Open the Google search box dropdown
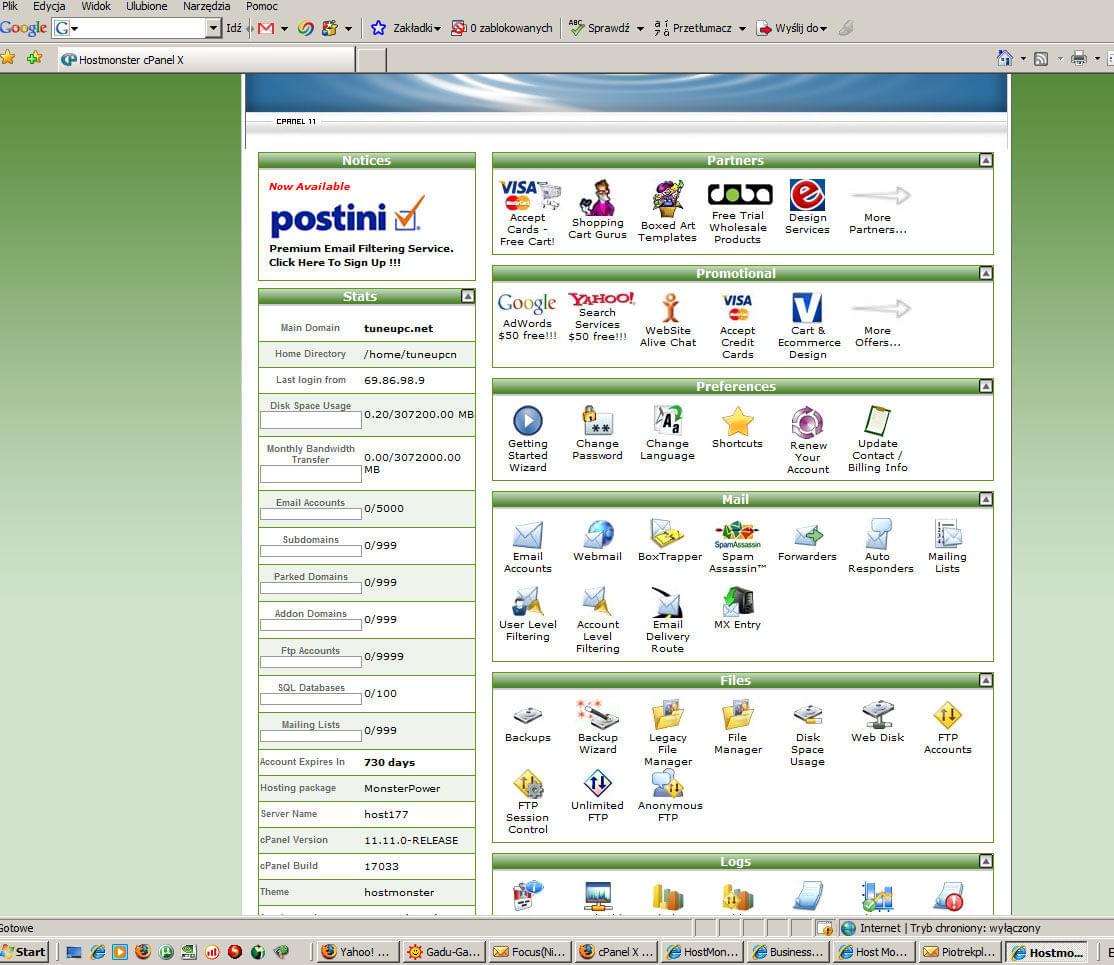1114x965 pixels. click(x=212, y=28)
